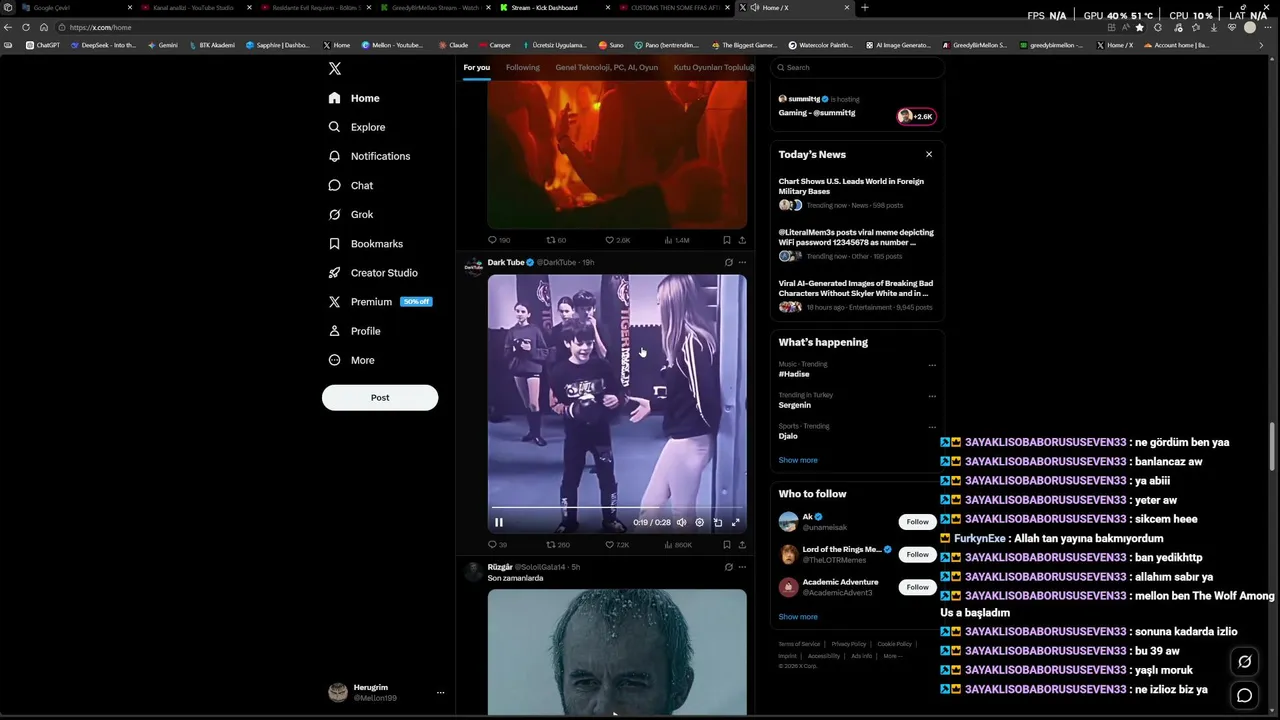Close the Today's News panel
Viewport: 1280px width, 720px height.
pyautogui.click(x=929, y=154)
